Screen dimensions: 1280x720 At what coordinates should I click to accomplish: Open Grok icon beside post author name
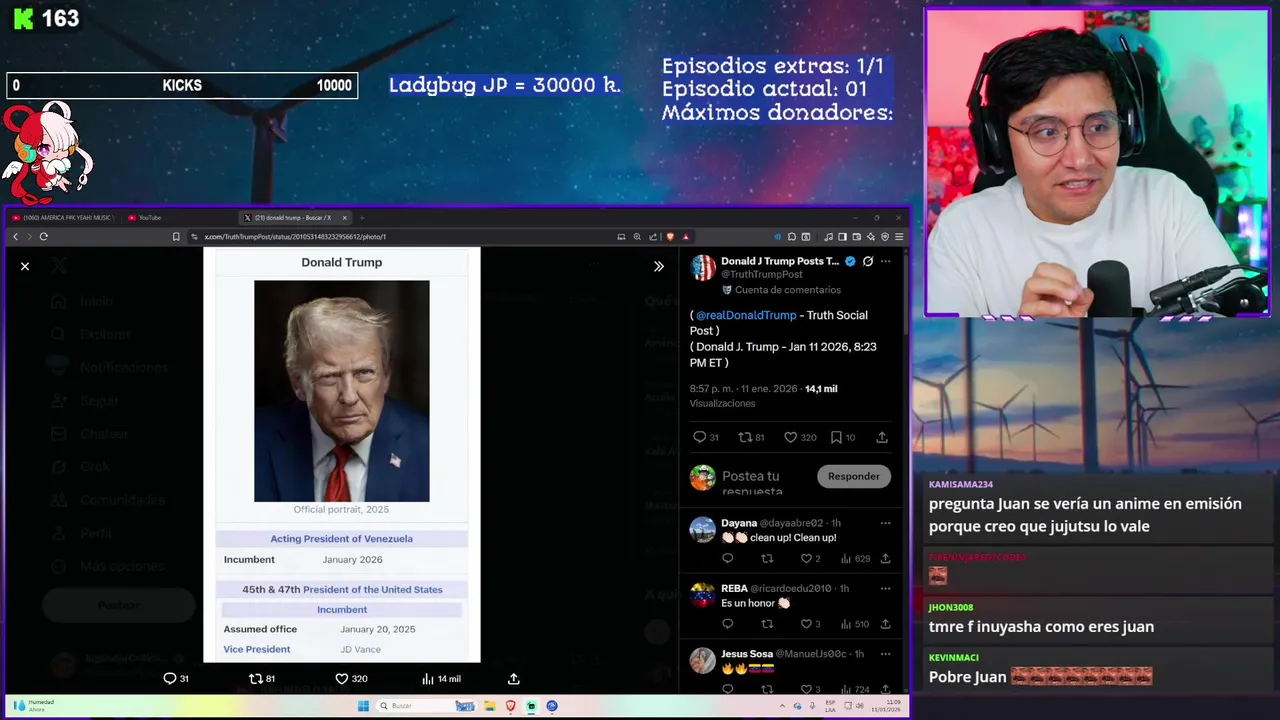click(868, 261)
